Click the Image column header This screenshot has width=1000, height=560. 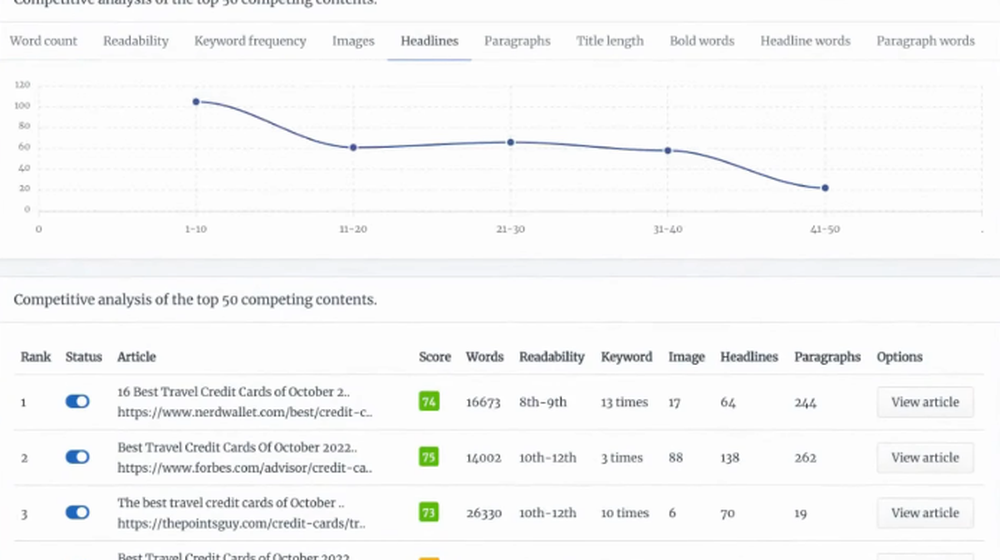pyautogui.click(x=686, y=357)
